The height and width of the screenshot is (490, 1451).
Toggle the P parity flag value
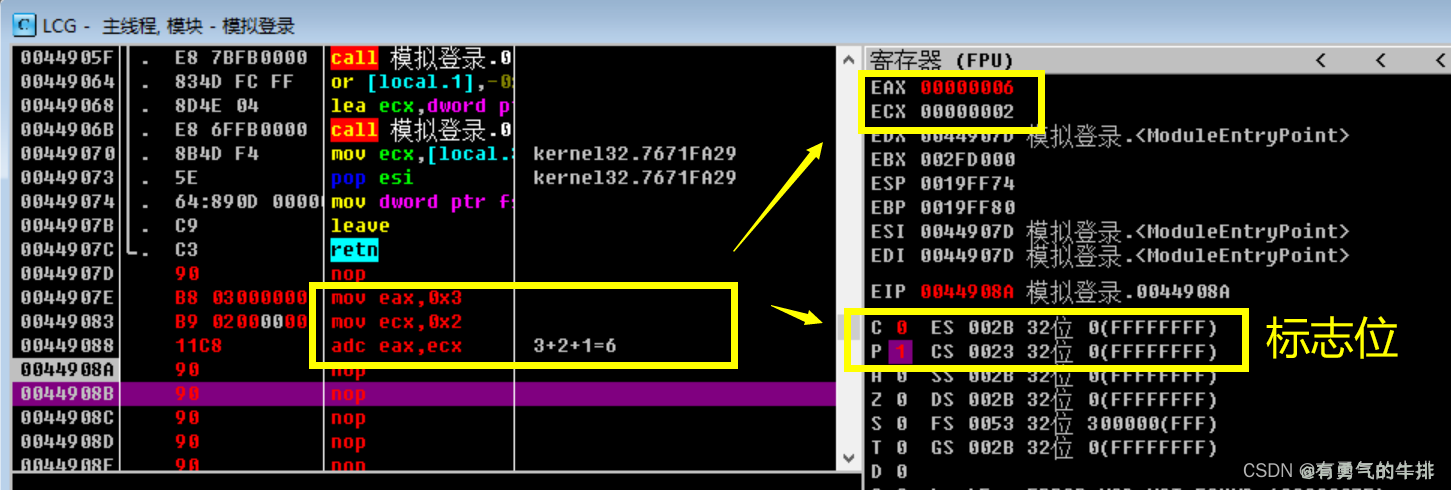(x=902, y=352)
